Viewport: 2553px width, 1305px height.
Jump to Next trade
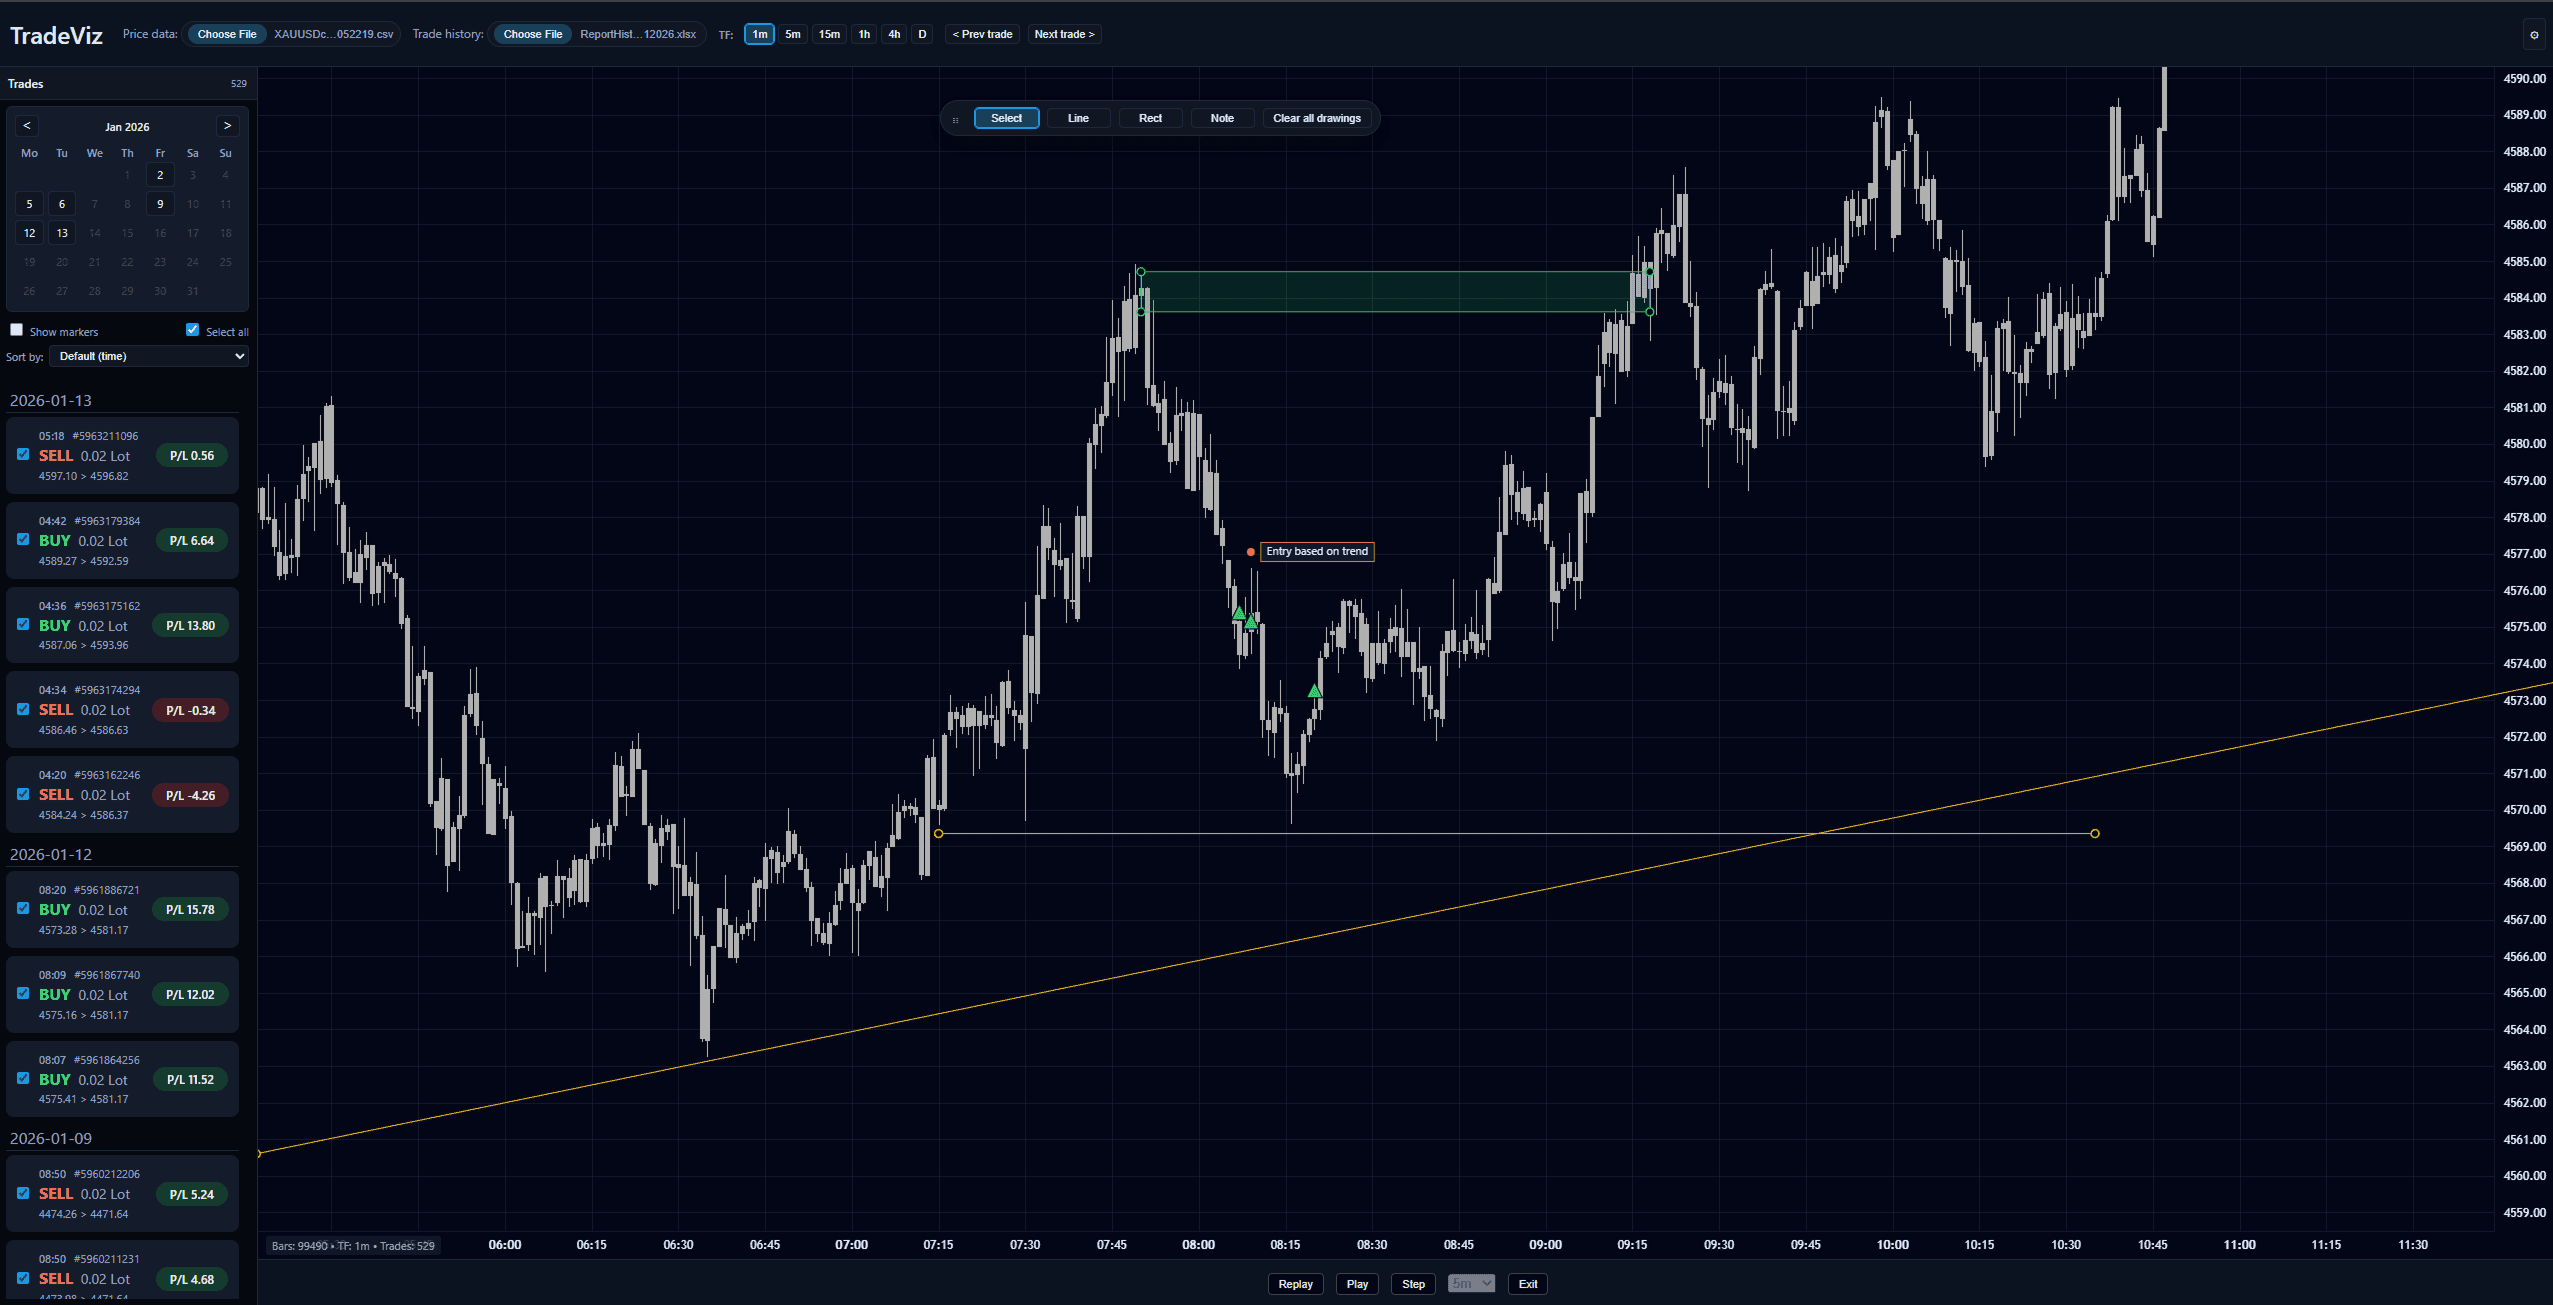(x=1064, y=35)
